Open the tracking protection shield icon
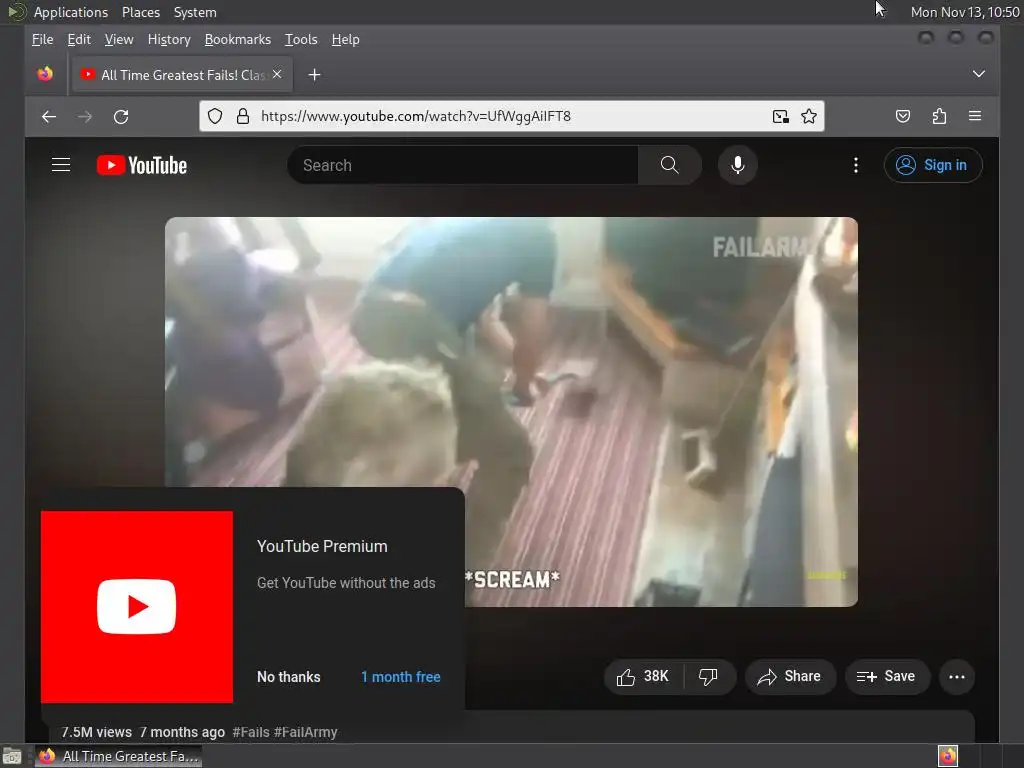Screen dimensions: 1024x768 point(215,116)
